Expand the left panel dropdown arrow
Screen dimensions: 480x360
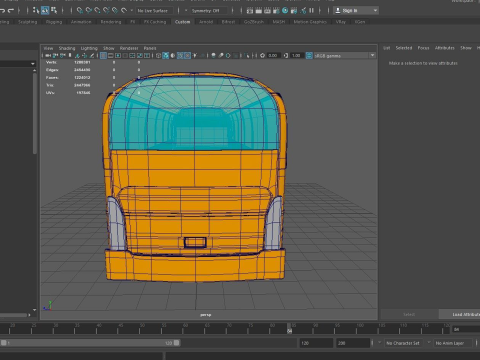click(33, 63)
